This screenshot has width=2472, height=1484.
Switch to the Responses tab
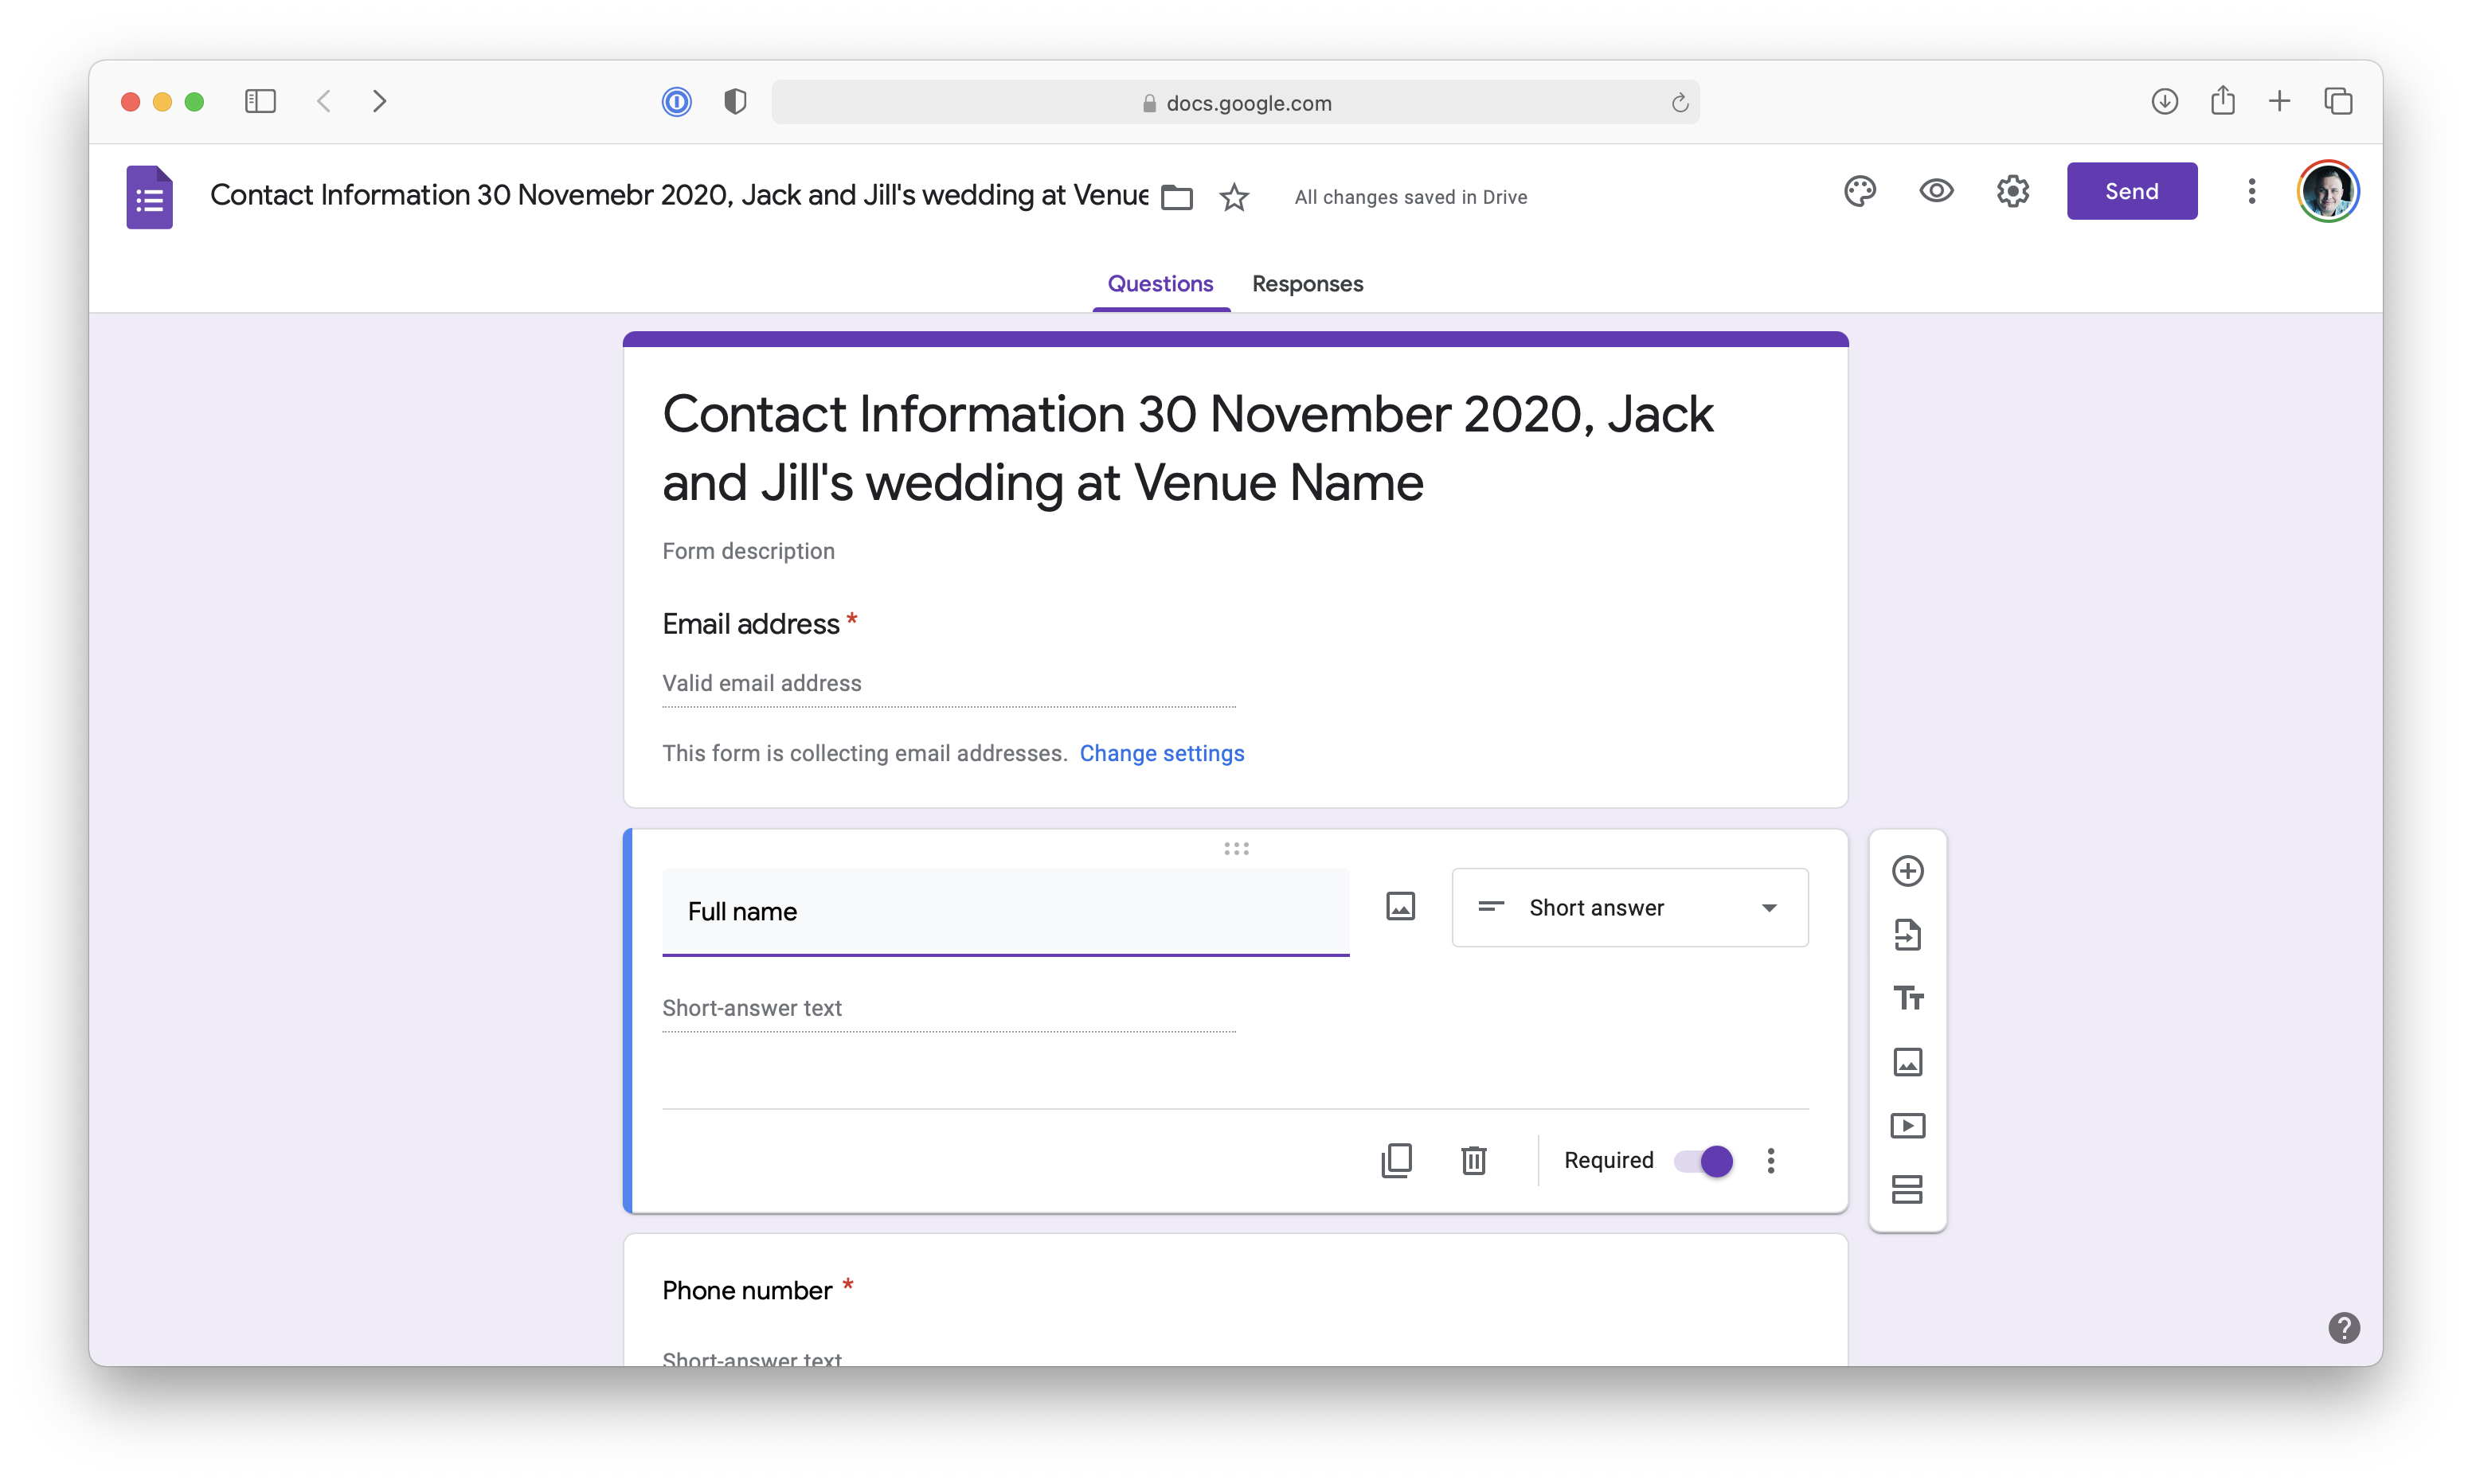[1307, 284]
